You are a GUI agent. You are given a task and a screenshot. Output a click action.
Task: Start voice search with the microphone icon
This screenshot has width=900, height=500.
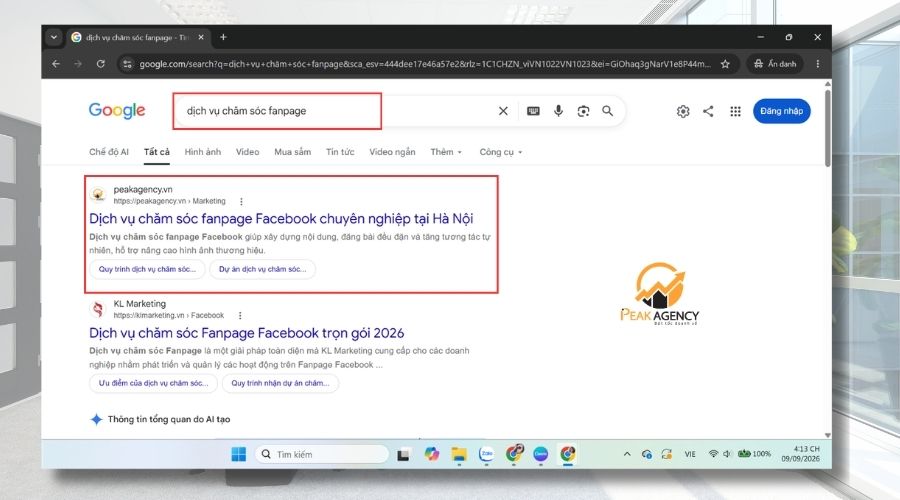pyautogui.click(x=558, y=111)
